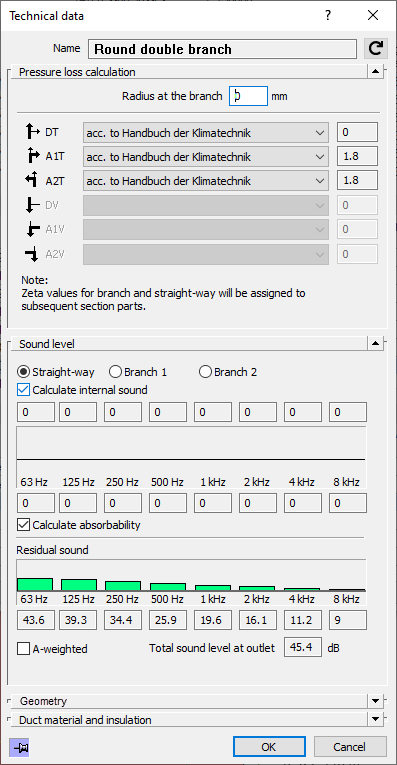Click the residual sound 9 value at 8 kHz
This screenshot has width=397, height=765.
[348, 620]
